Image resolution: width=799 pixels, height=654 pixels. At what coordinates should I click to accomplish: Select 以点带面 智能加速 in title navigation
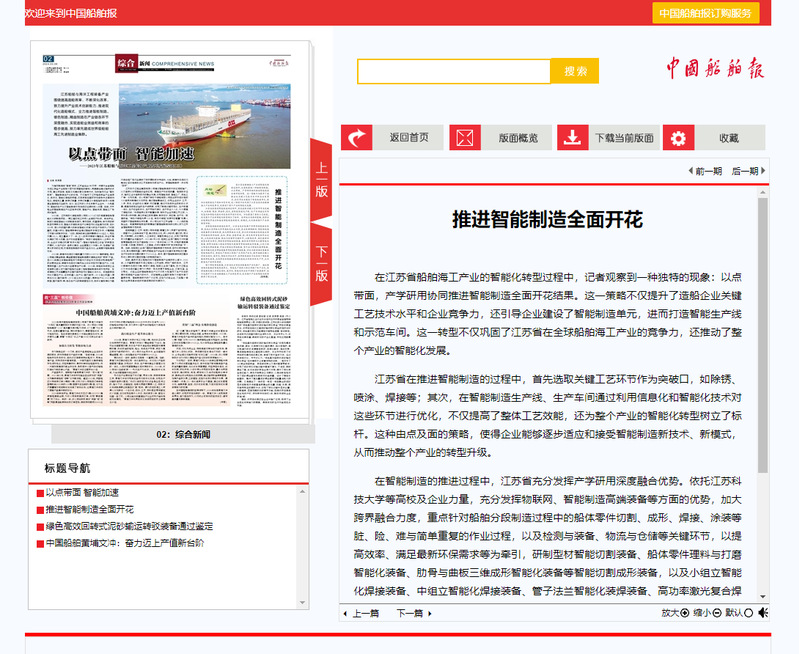[82, 492]
